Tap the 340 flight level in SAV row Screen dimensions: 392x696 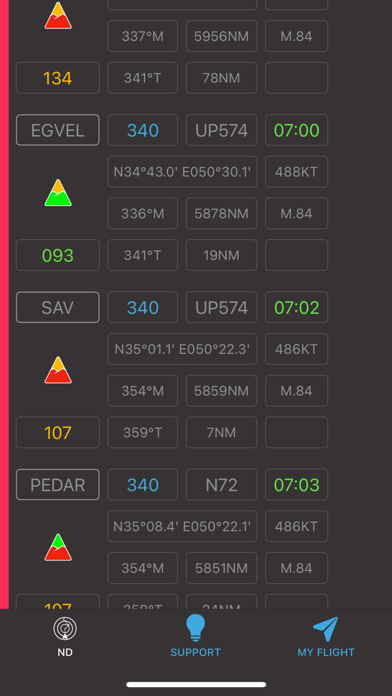[143, 307]
